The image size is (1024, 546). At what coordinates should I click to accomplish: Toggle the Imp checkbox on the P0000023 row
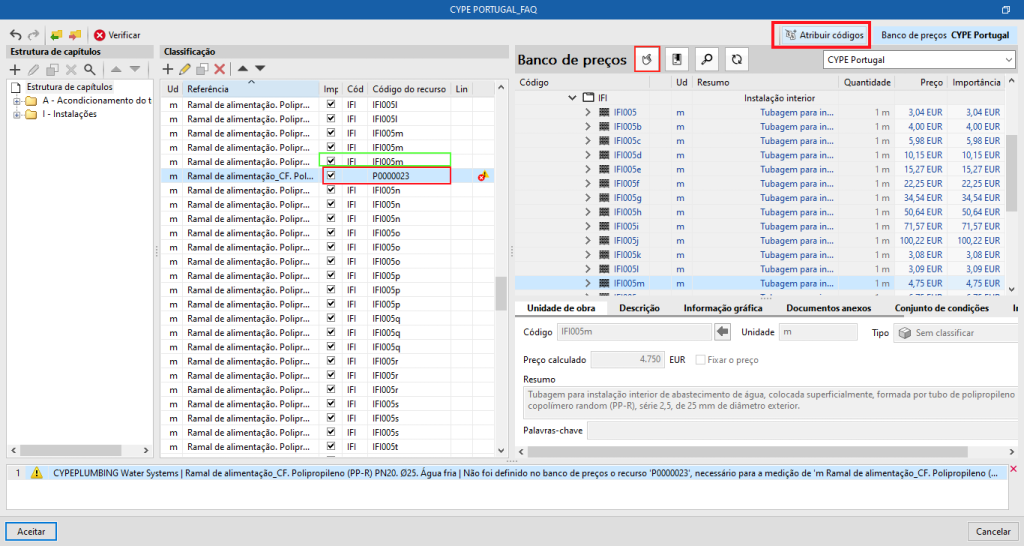[x=331, y=176]
